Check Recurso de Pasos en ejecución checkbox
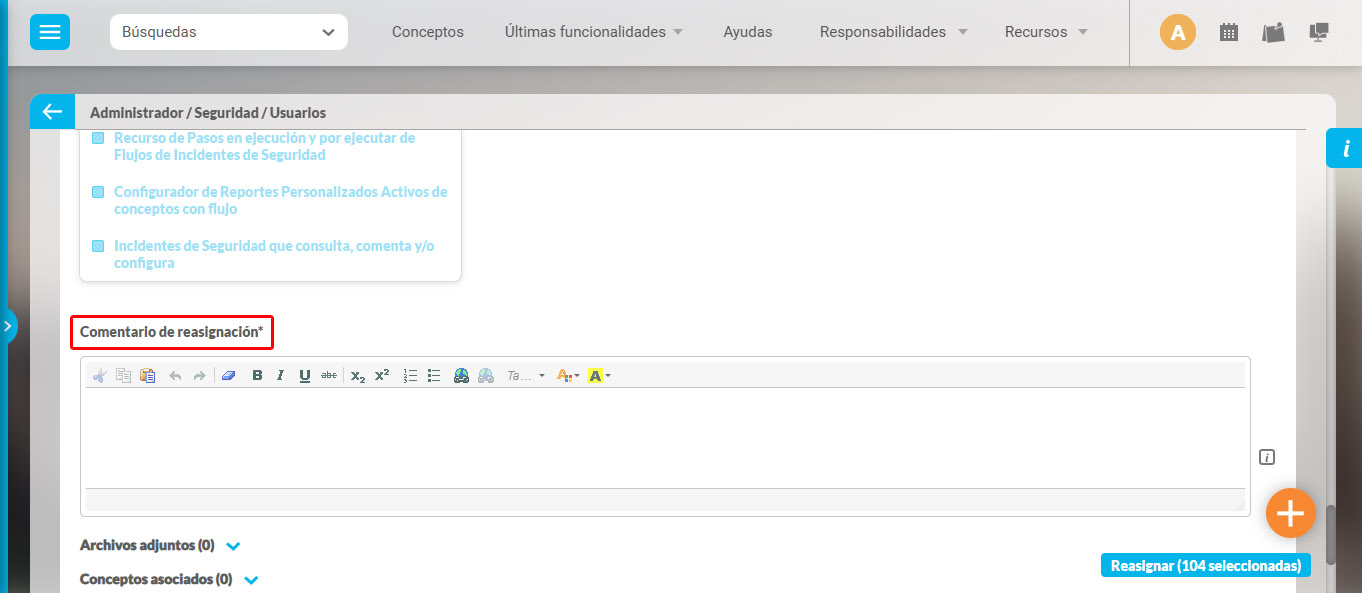 coord(98,138)
